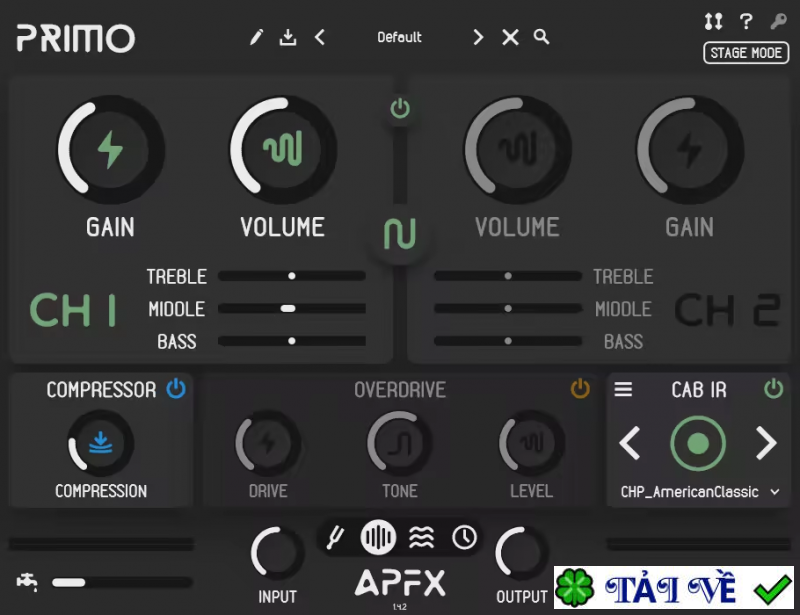The image size is (800, 615).
Task: Click the noise gate faucet icon
Action: pyautogui.click(x=27, y=582)
